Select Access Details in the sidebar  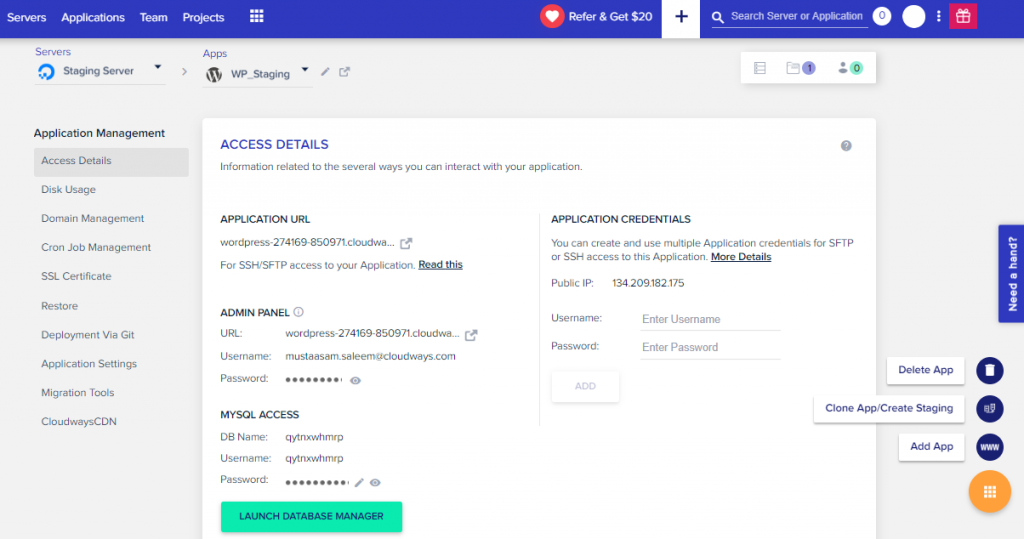[111, 161]
